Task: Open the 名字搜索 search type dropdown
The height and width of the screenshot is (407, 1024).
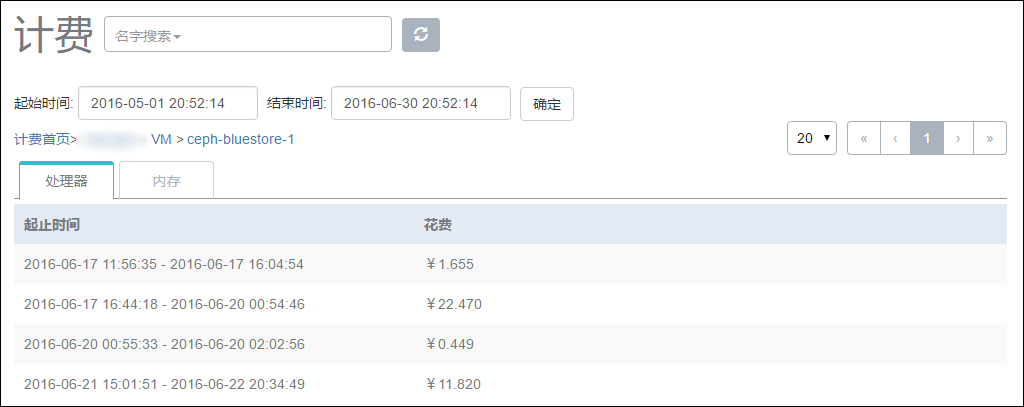Action: [148, 37]
